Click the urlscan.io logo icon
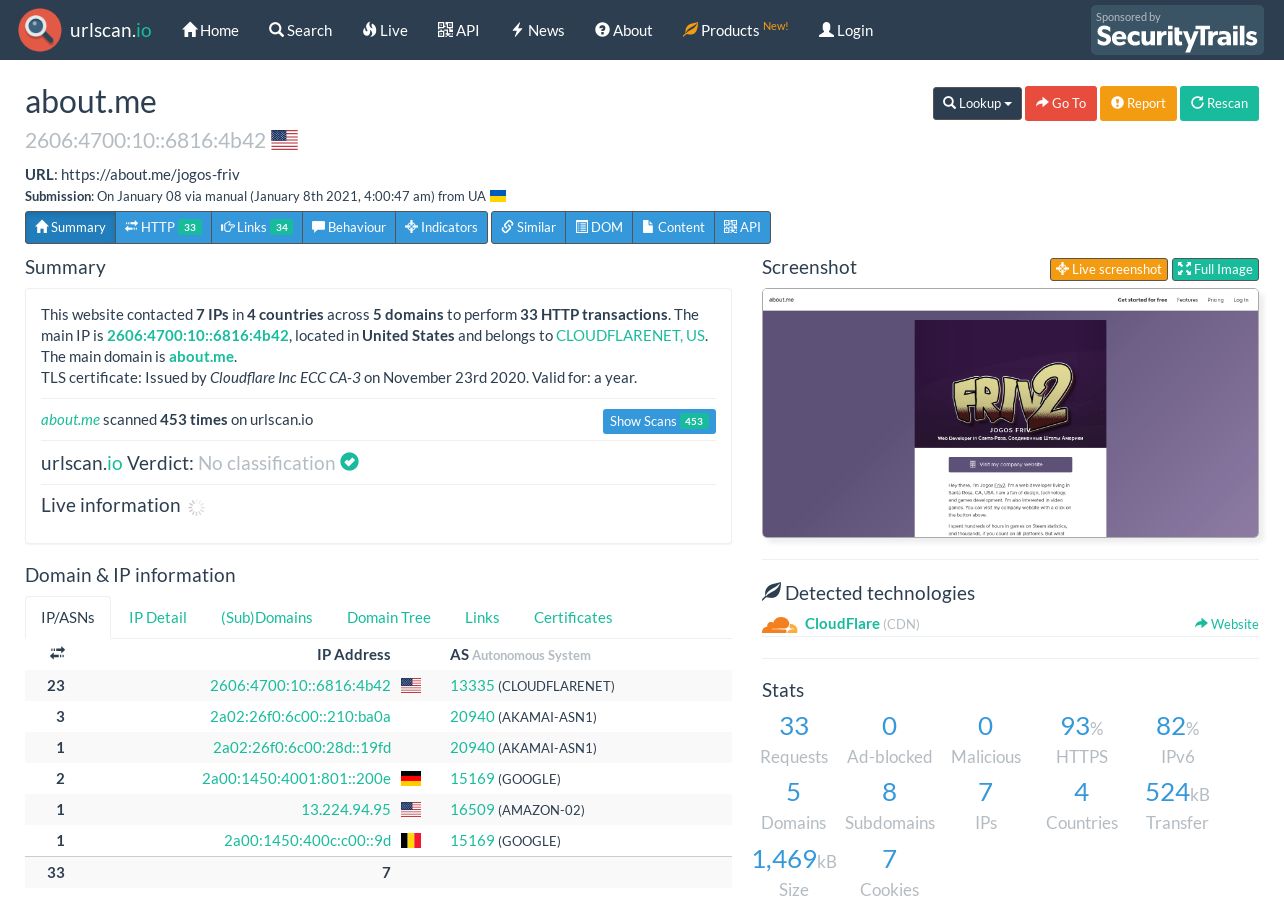 tap(40, 30)
